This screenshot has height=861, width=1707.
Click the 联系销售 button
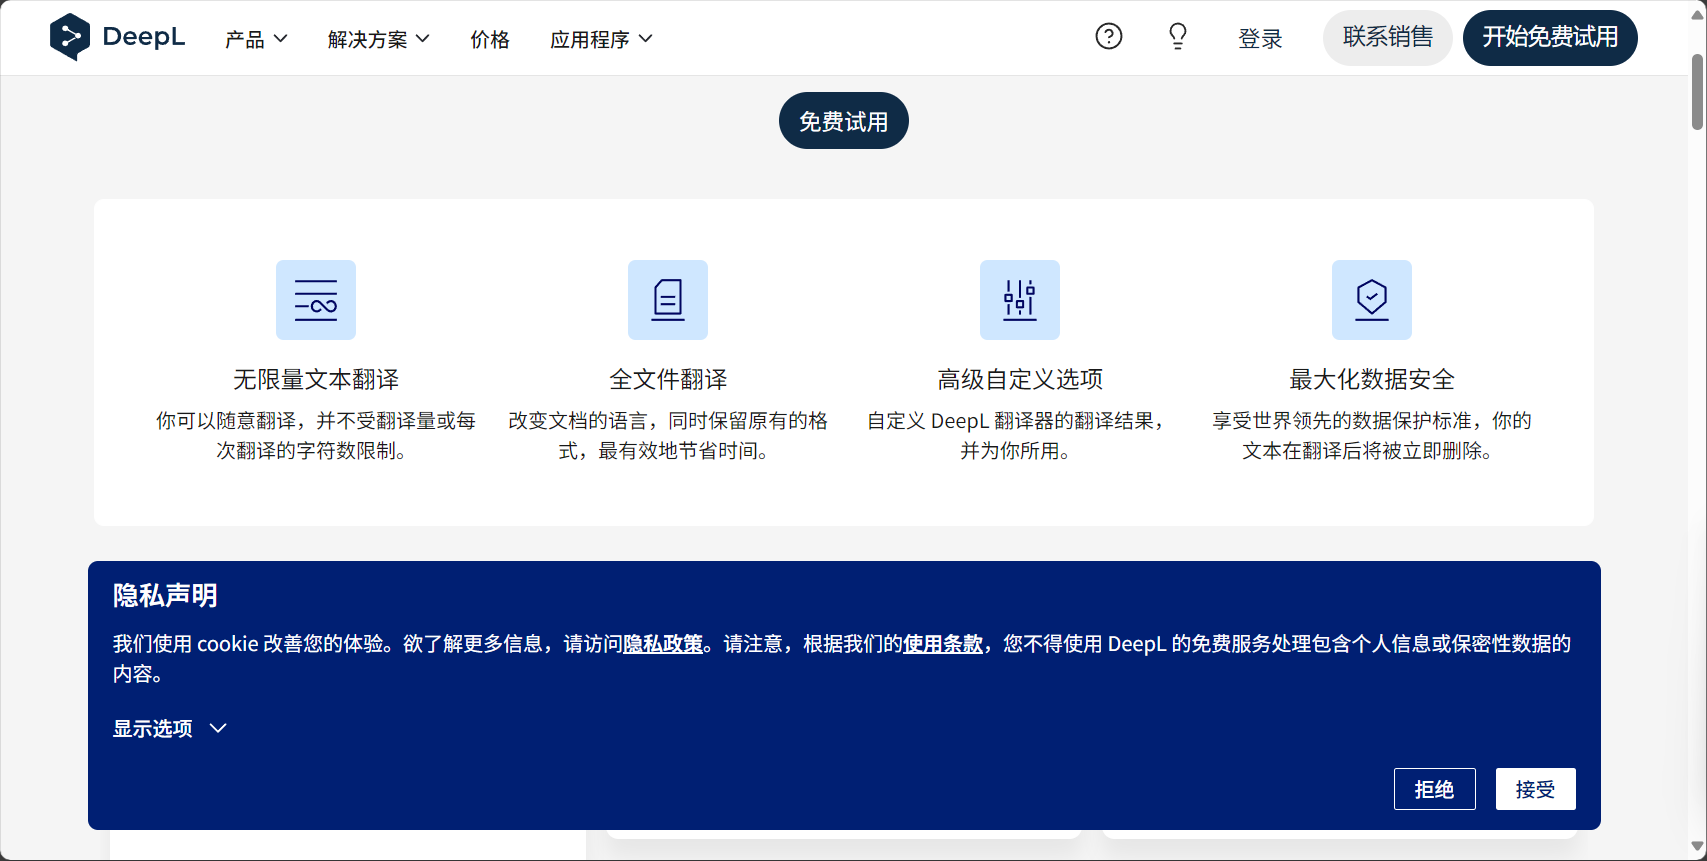pyautogui.click(x=1388, y=38)
